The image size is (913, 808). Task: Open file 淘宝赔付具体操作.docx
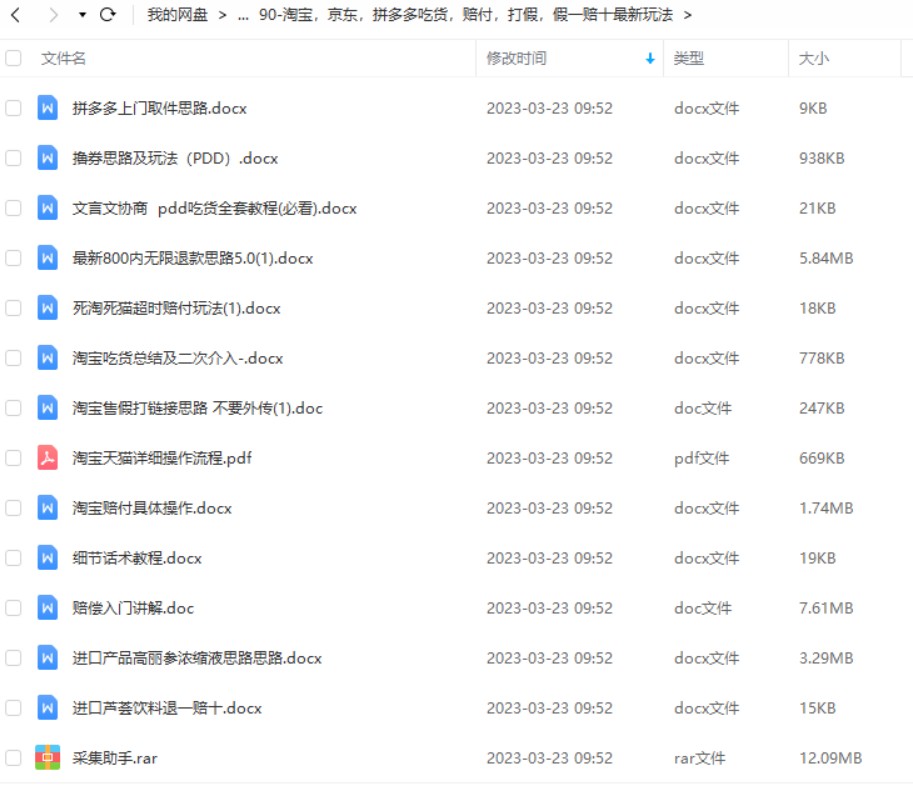[x=152, y=508]
